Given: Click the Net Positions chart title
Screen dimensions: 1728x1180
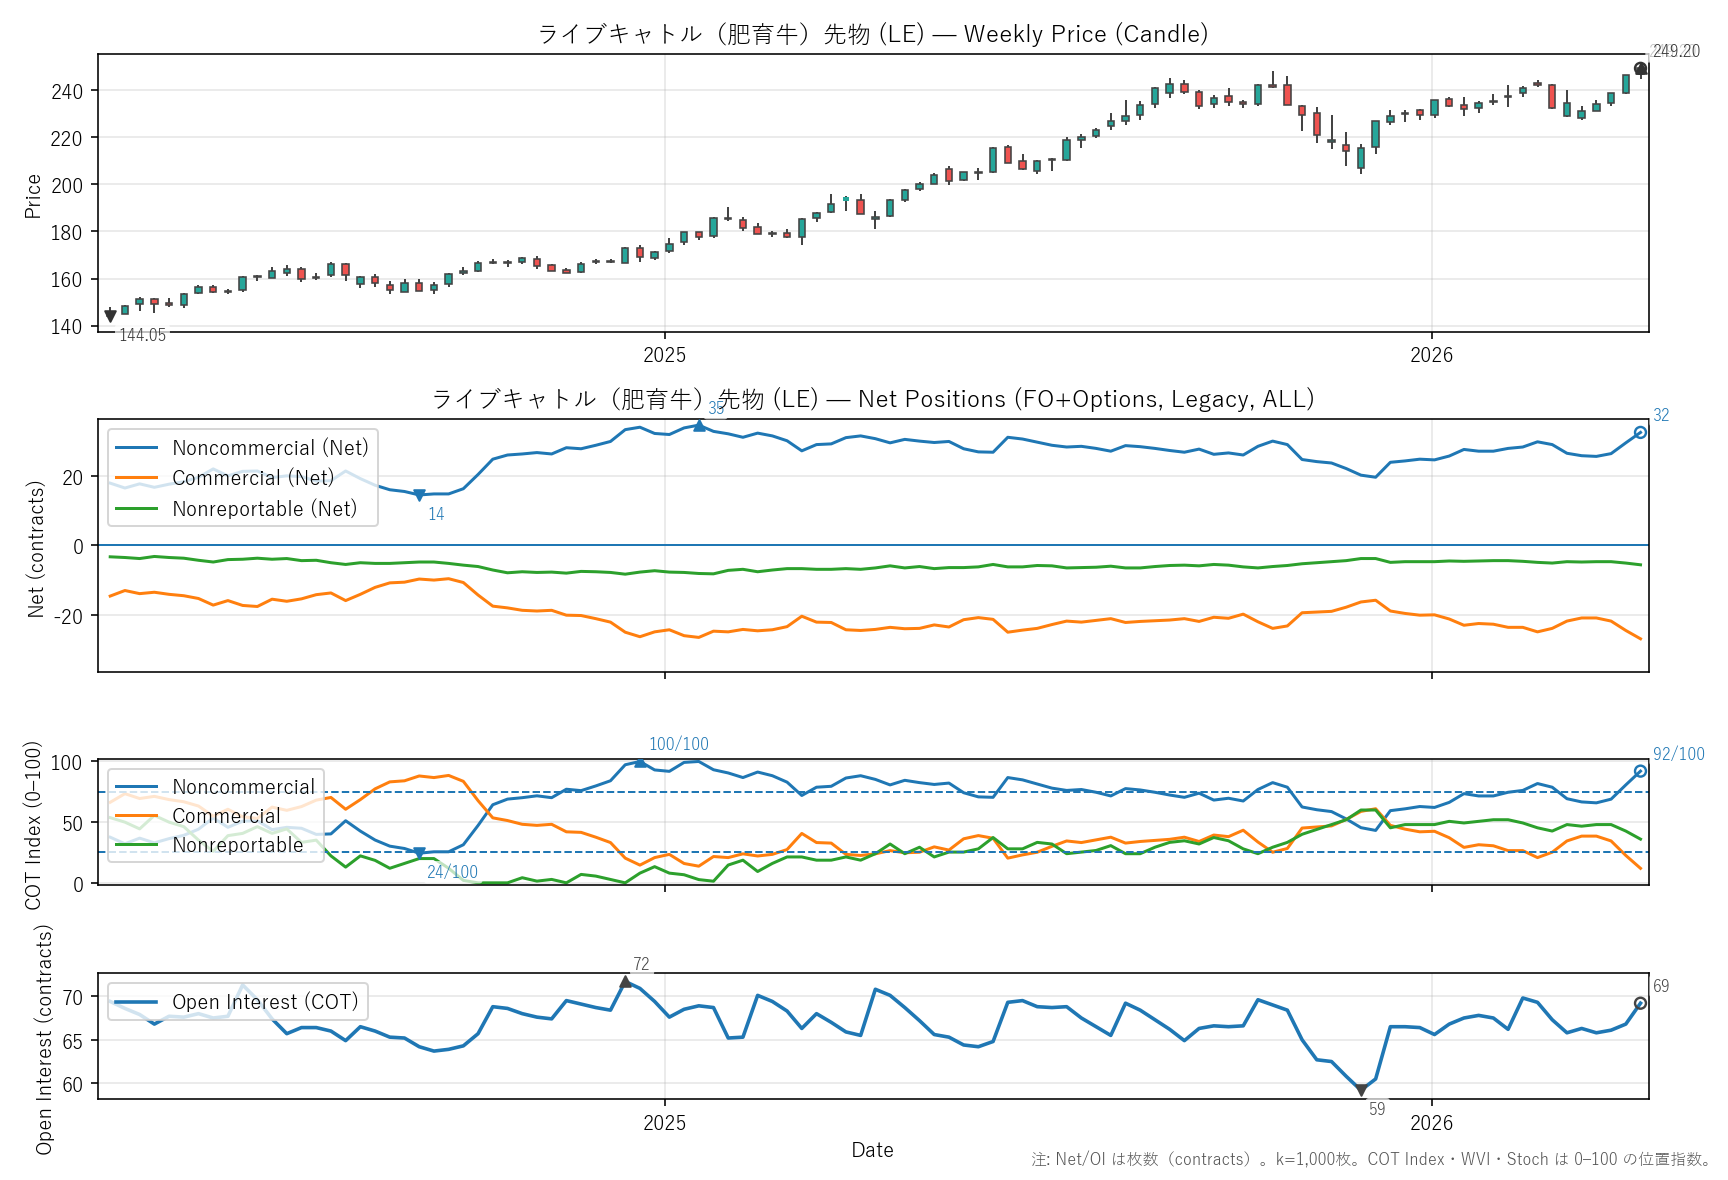Looking at the screenshot, I should (x=872, y=399).
